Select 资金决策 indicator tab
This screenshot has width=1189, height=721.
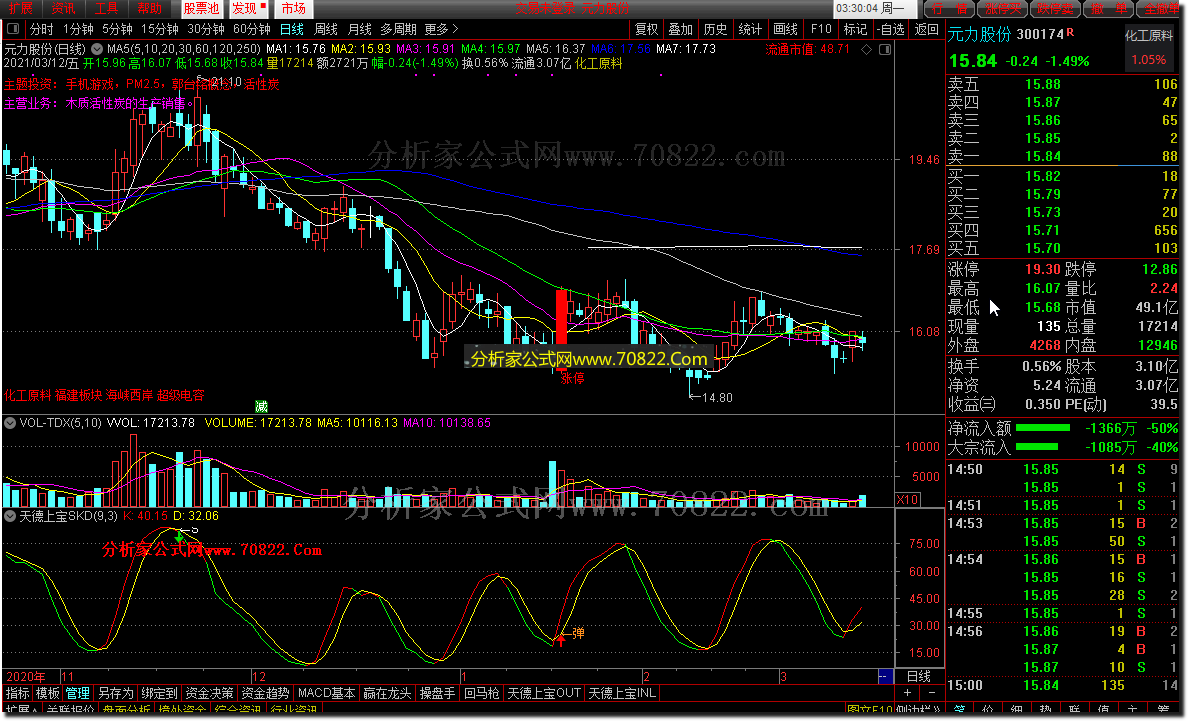209,693
